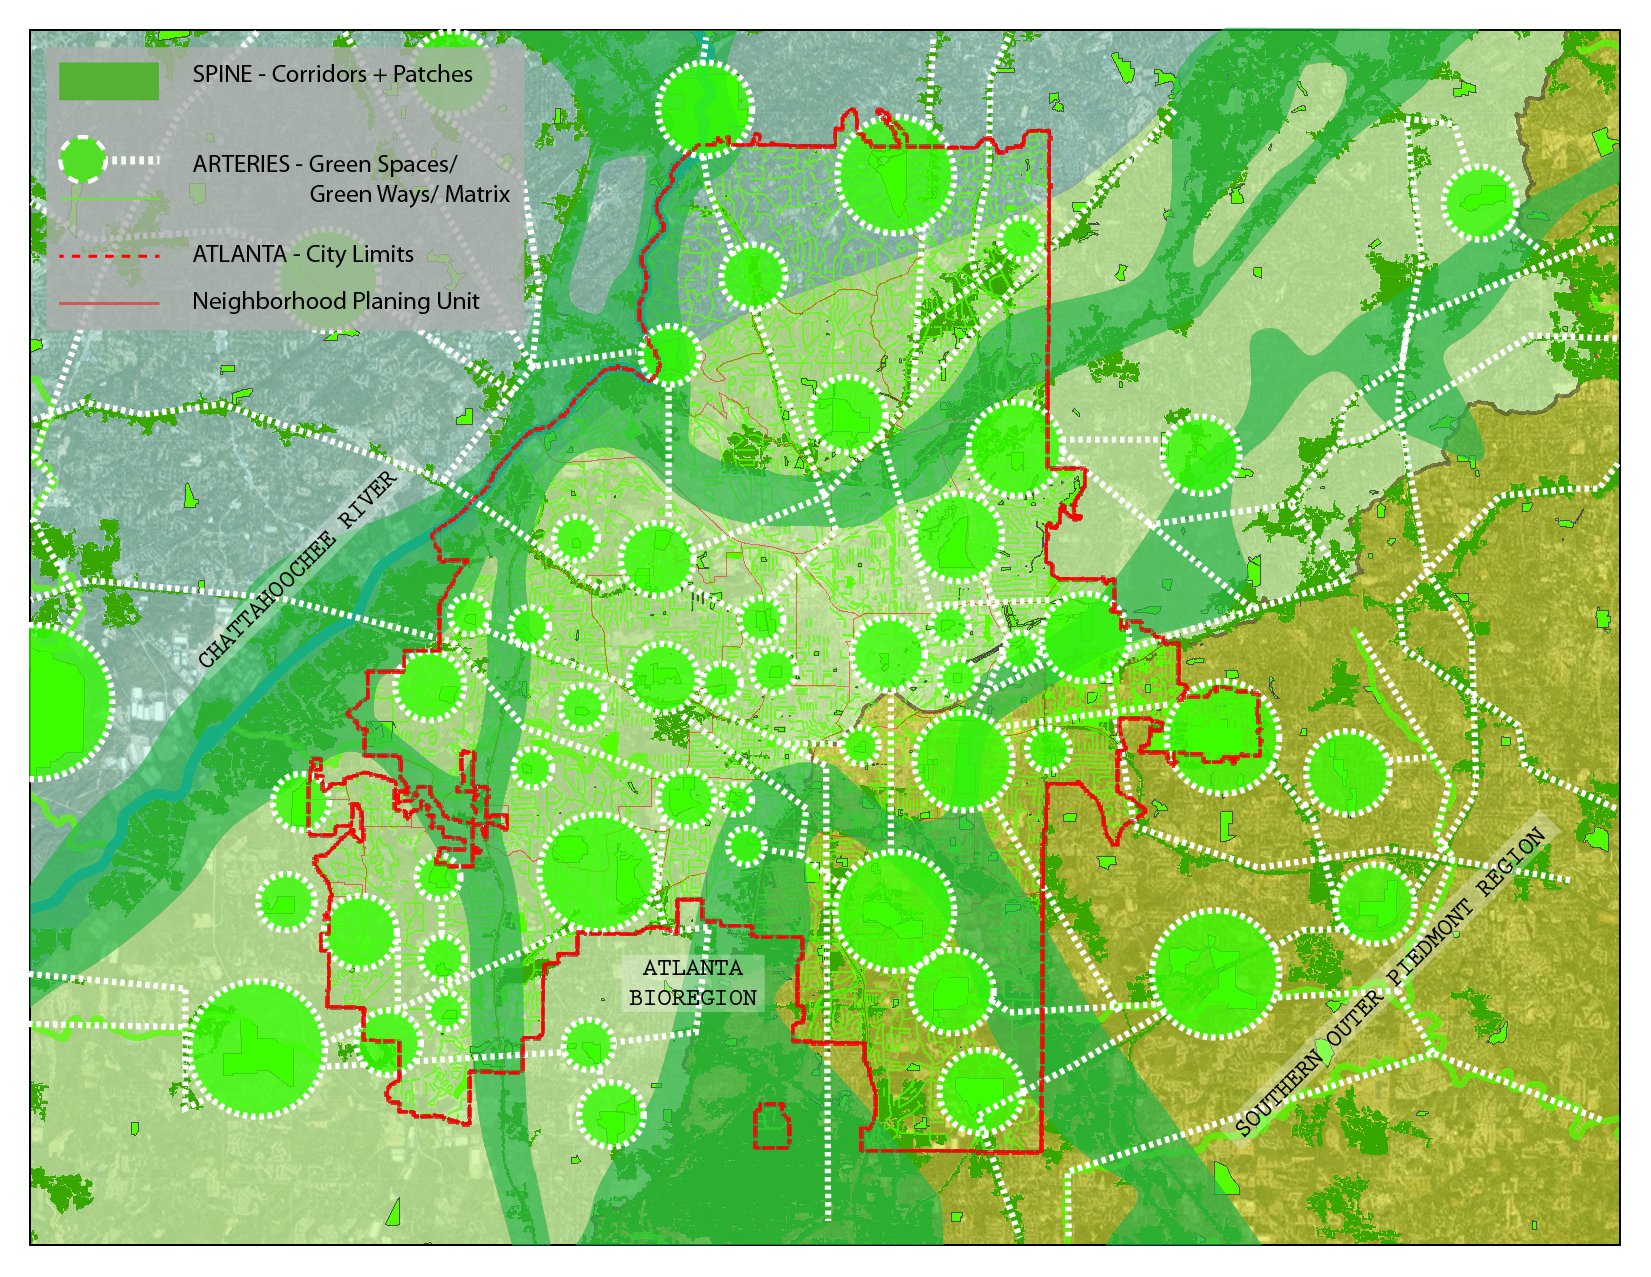Select the 'ATLANTA - City Limits' legend text
This screenshot has width=1651, height=1277.
pos(302,254)
